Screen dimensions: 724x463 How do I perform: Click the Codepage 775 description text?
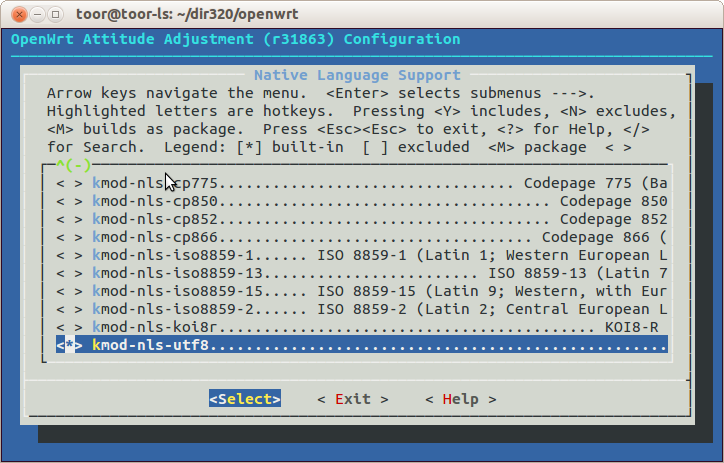(x=596, y=183)
